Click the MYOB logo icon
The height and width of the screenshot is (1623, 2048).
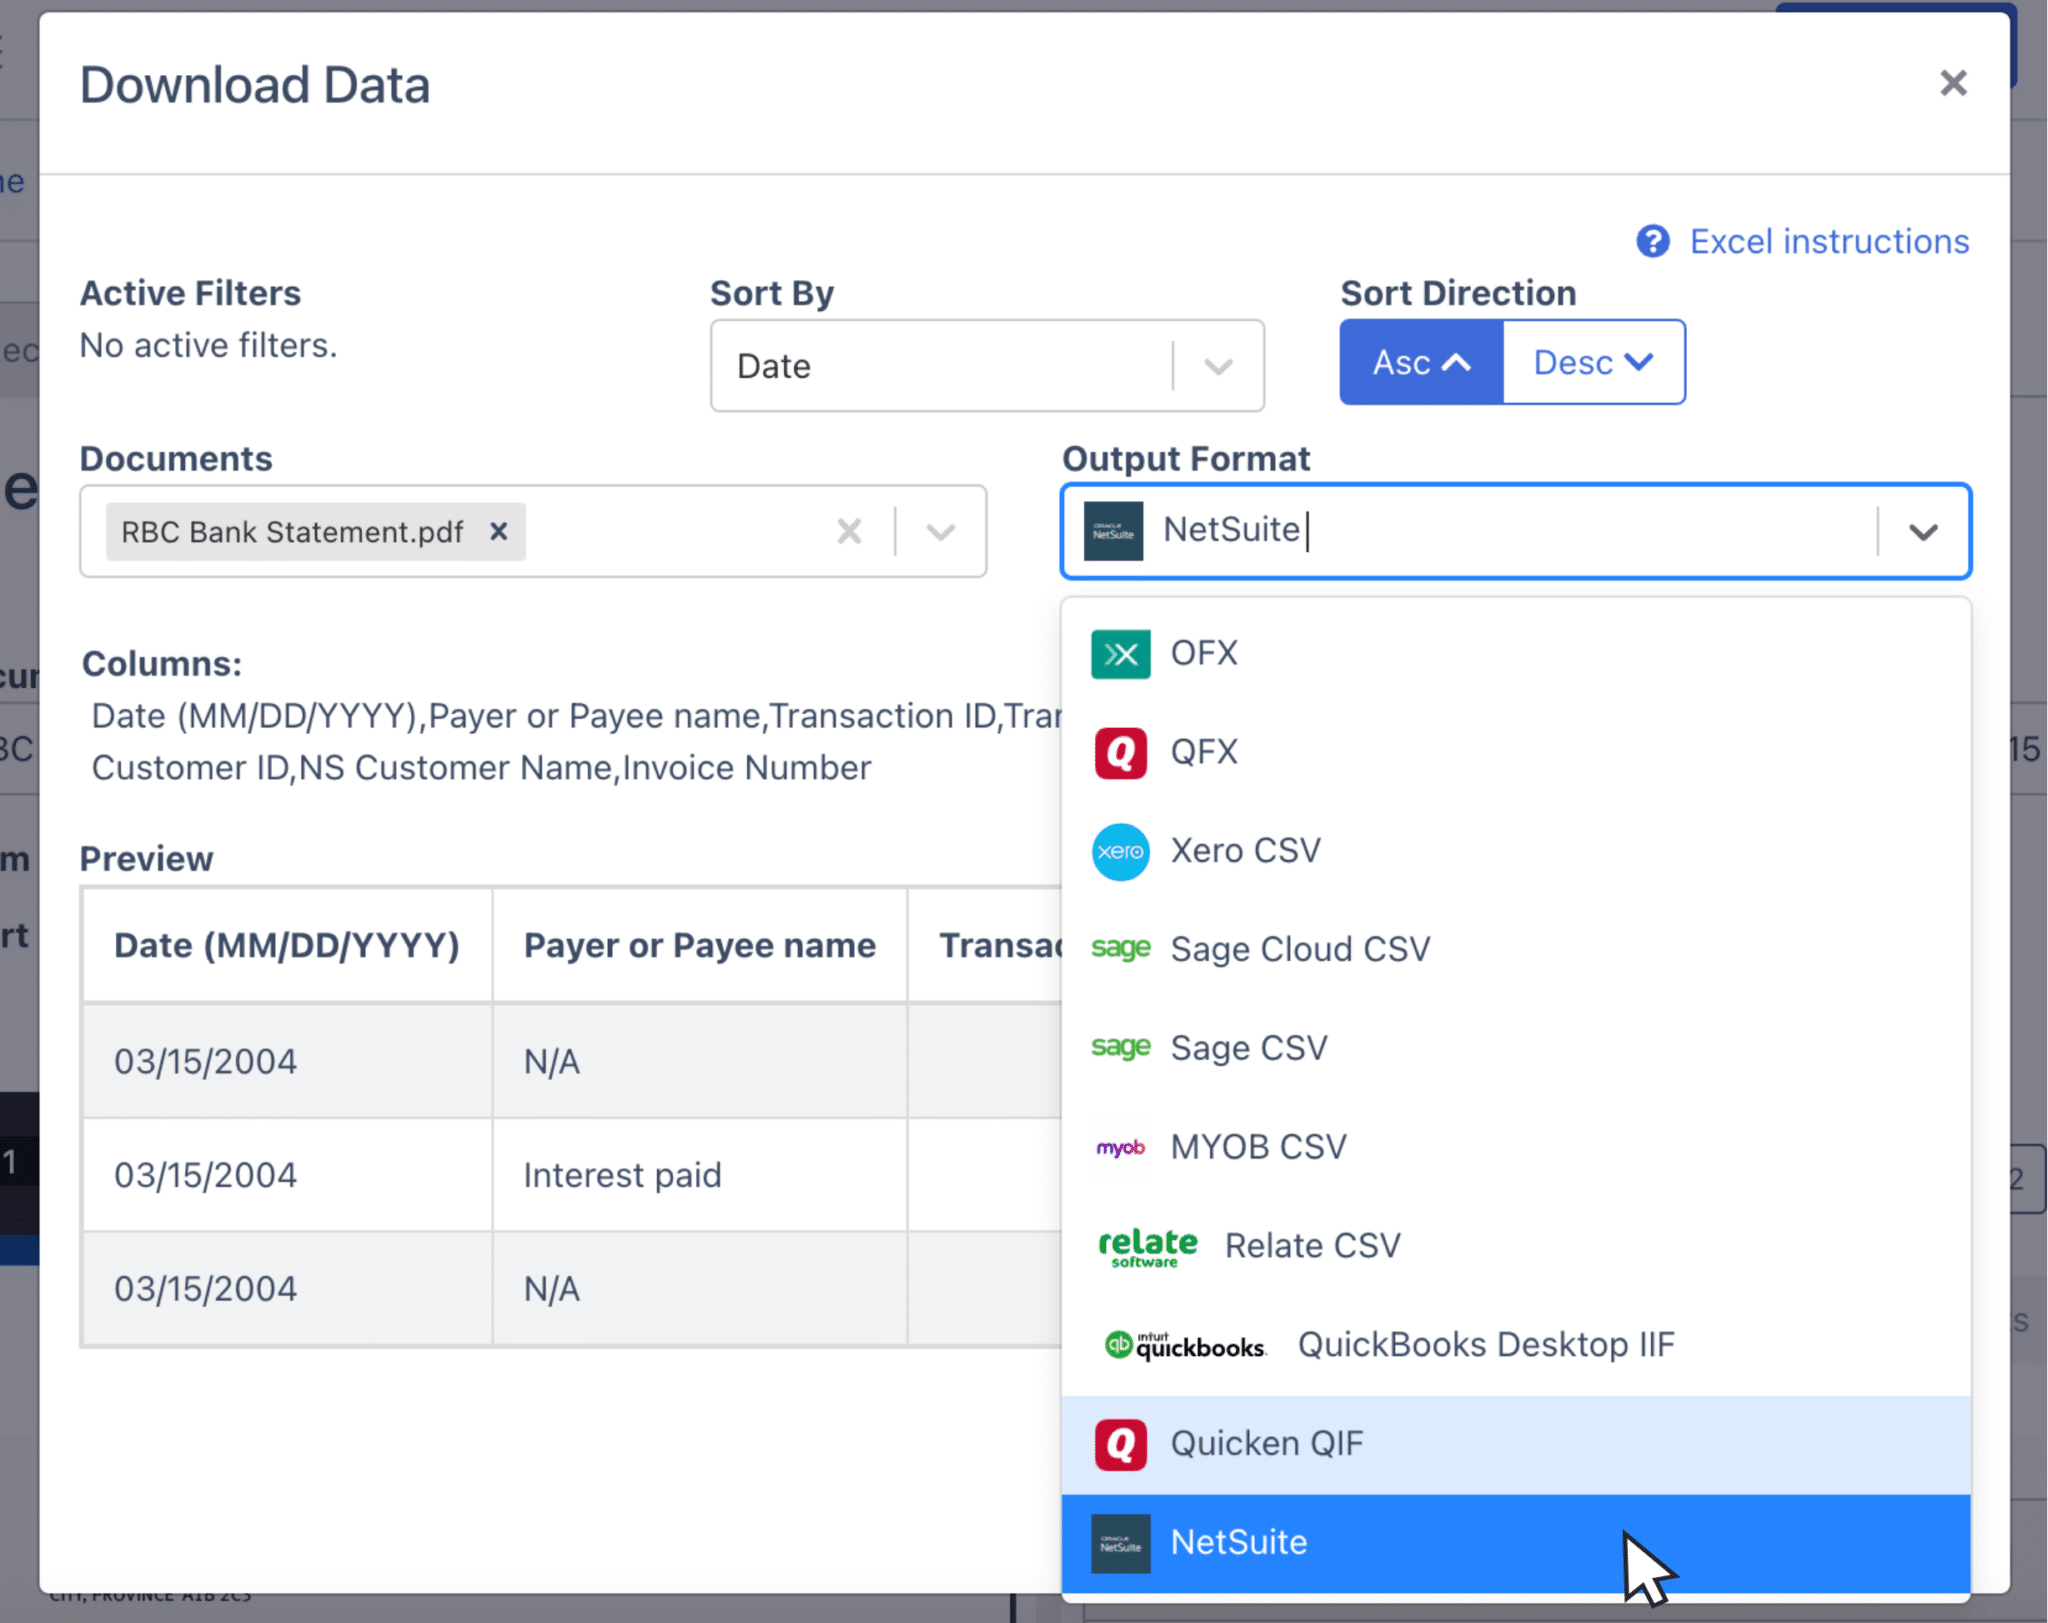[1120, 1148]
